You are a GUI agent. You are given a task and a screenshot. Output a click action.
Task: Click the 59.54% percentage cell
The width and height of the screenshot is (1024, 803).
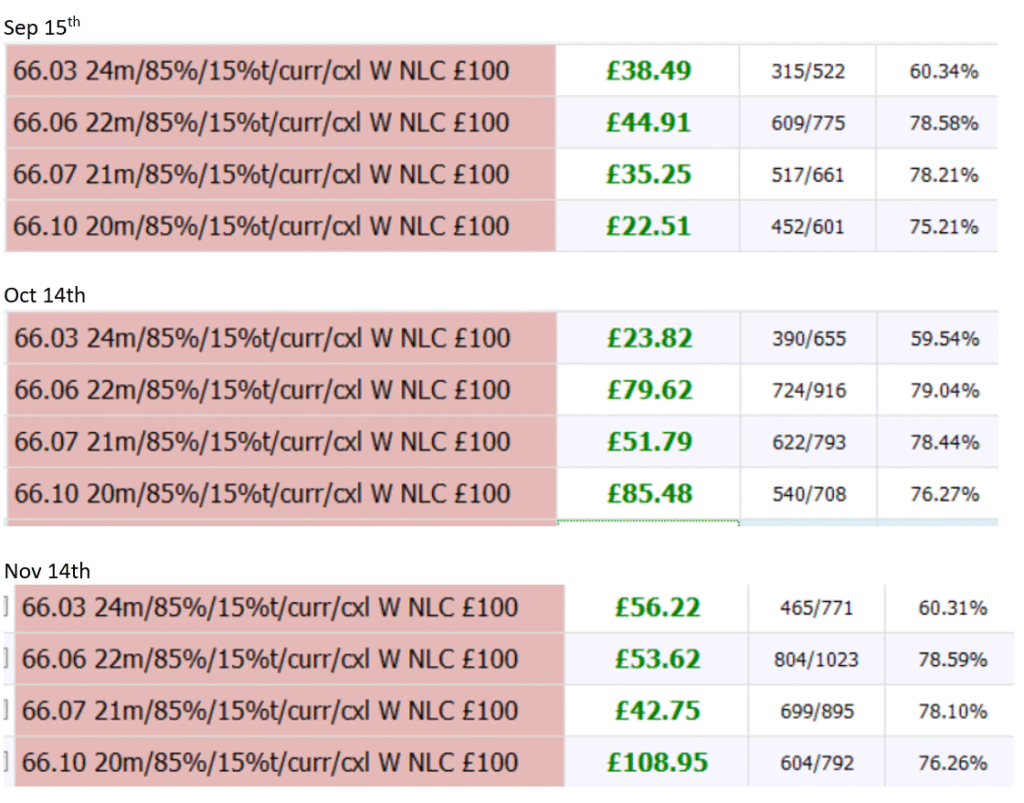tap(943, 338)
